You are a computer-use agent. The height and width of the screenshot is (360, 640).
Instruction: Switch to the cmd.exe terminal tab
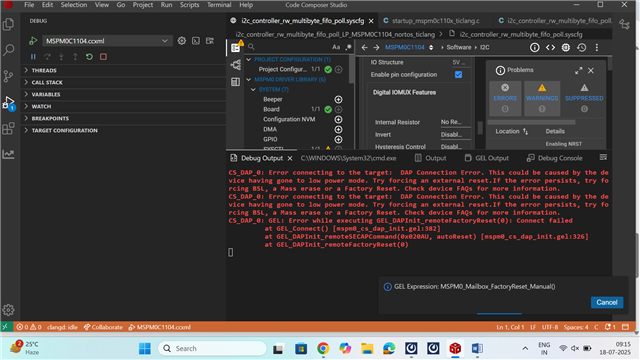[x=348, y=158]
